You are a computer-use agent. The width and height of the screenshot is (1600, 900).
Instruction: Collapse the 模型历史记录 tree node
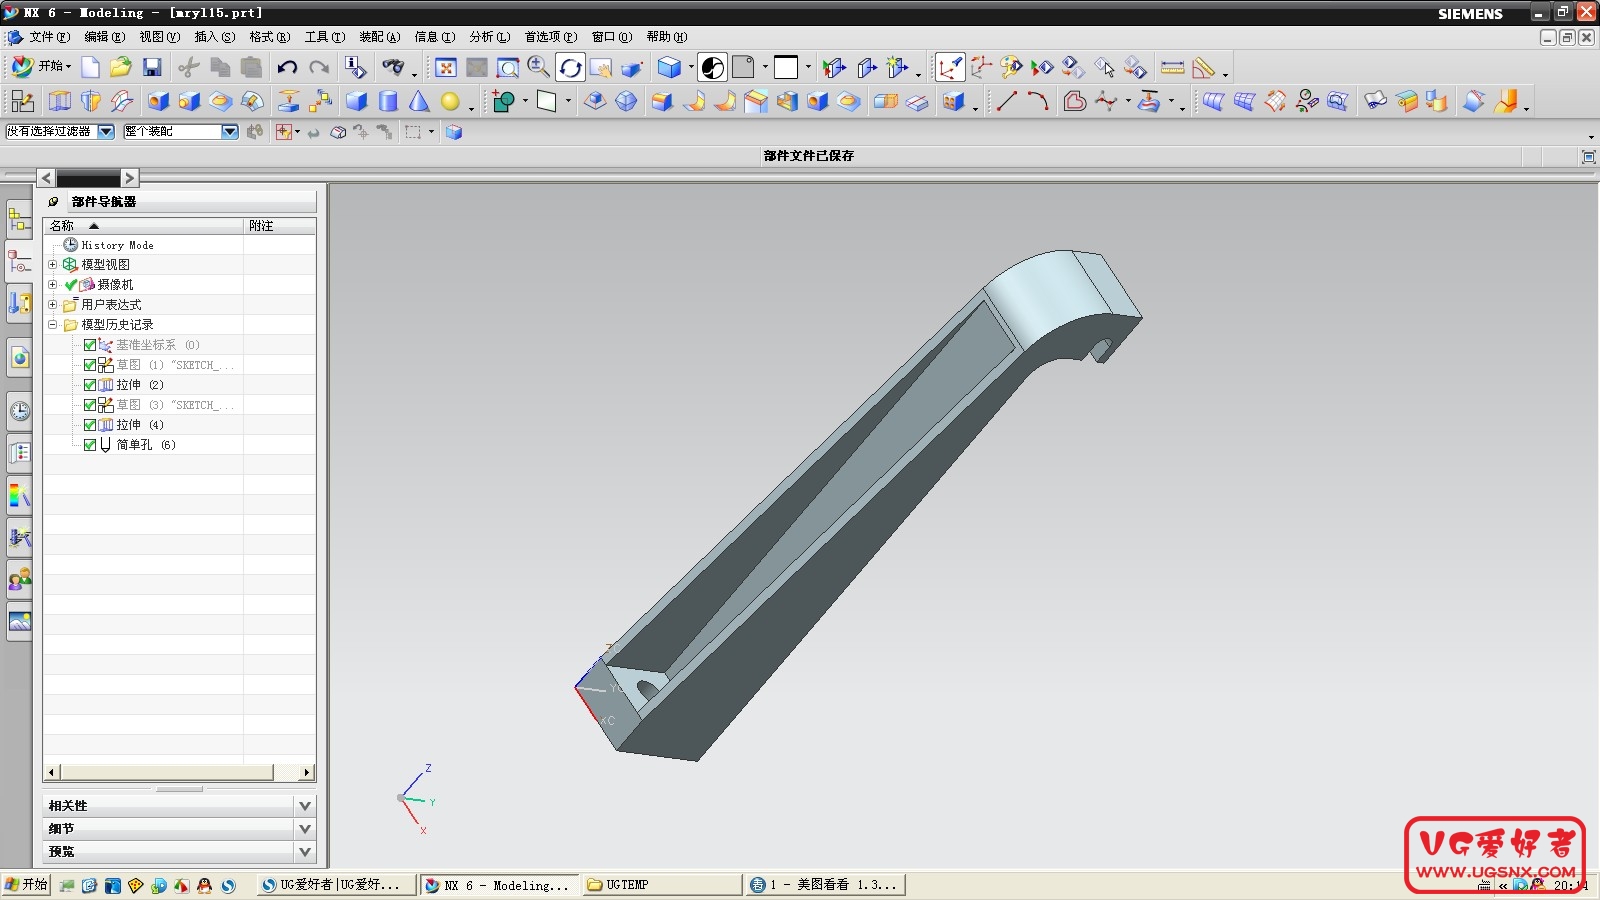(x=52, y=324)
